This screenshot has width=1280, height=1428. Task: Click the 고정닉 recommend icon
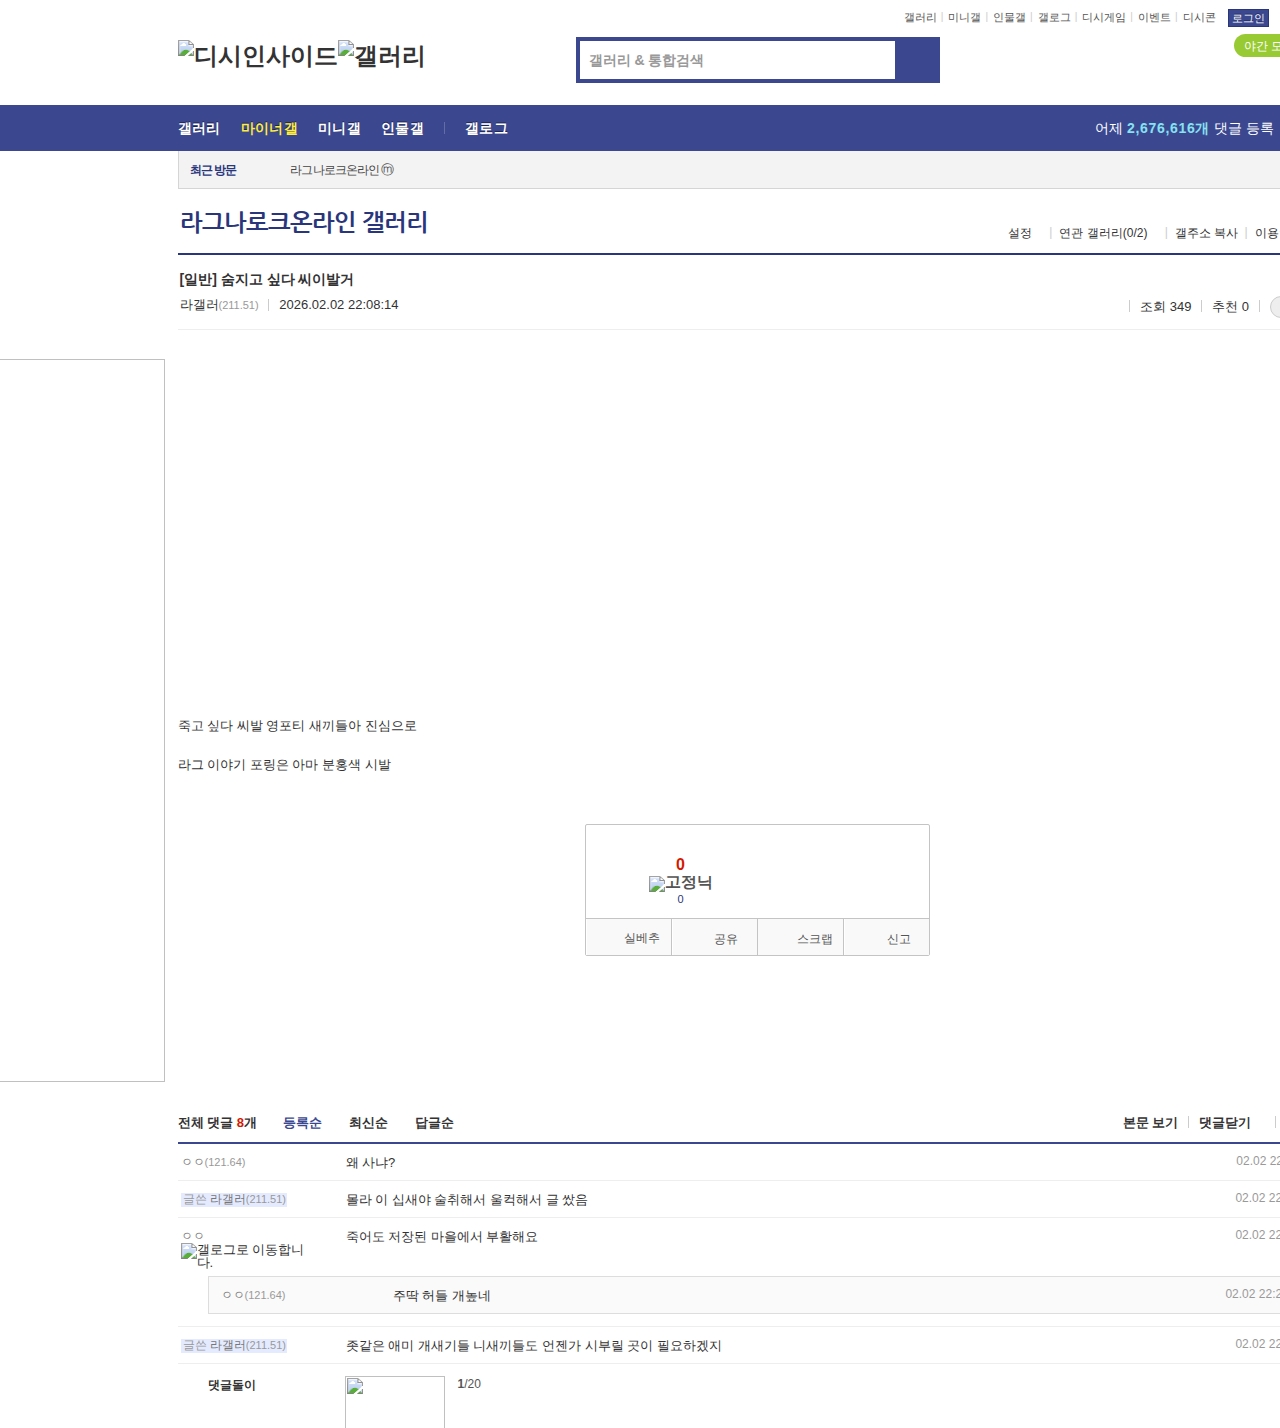coord(680,883)
